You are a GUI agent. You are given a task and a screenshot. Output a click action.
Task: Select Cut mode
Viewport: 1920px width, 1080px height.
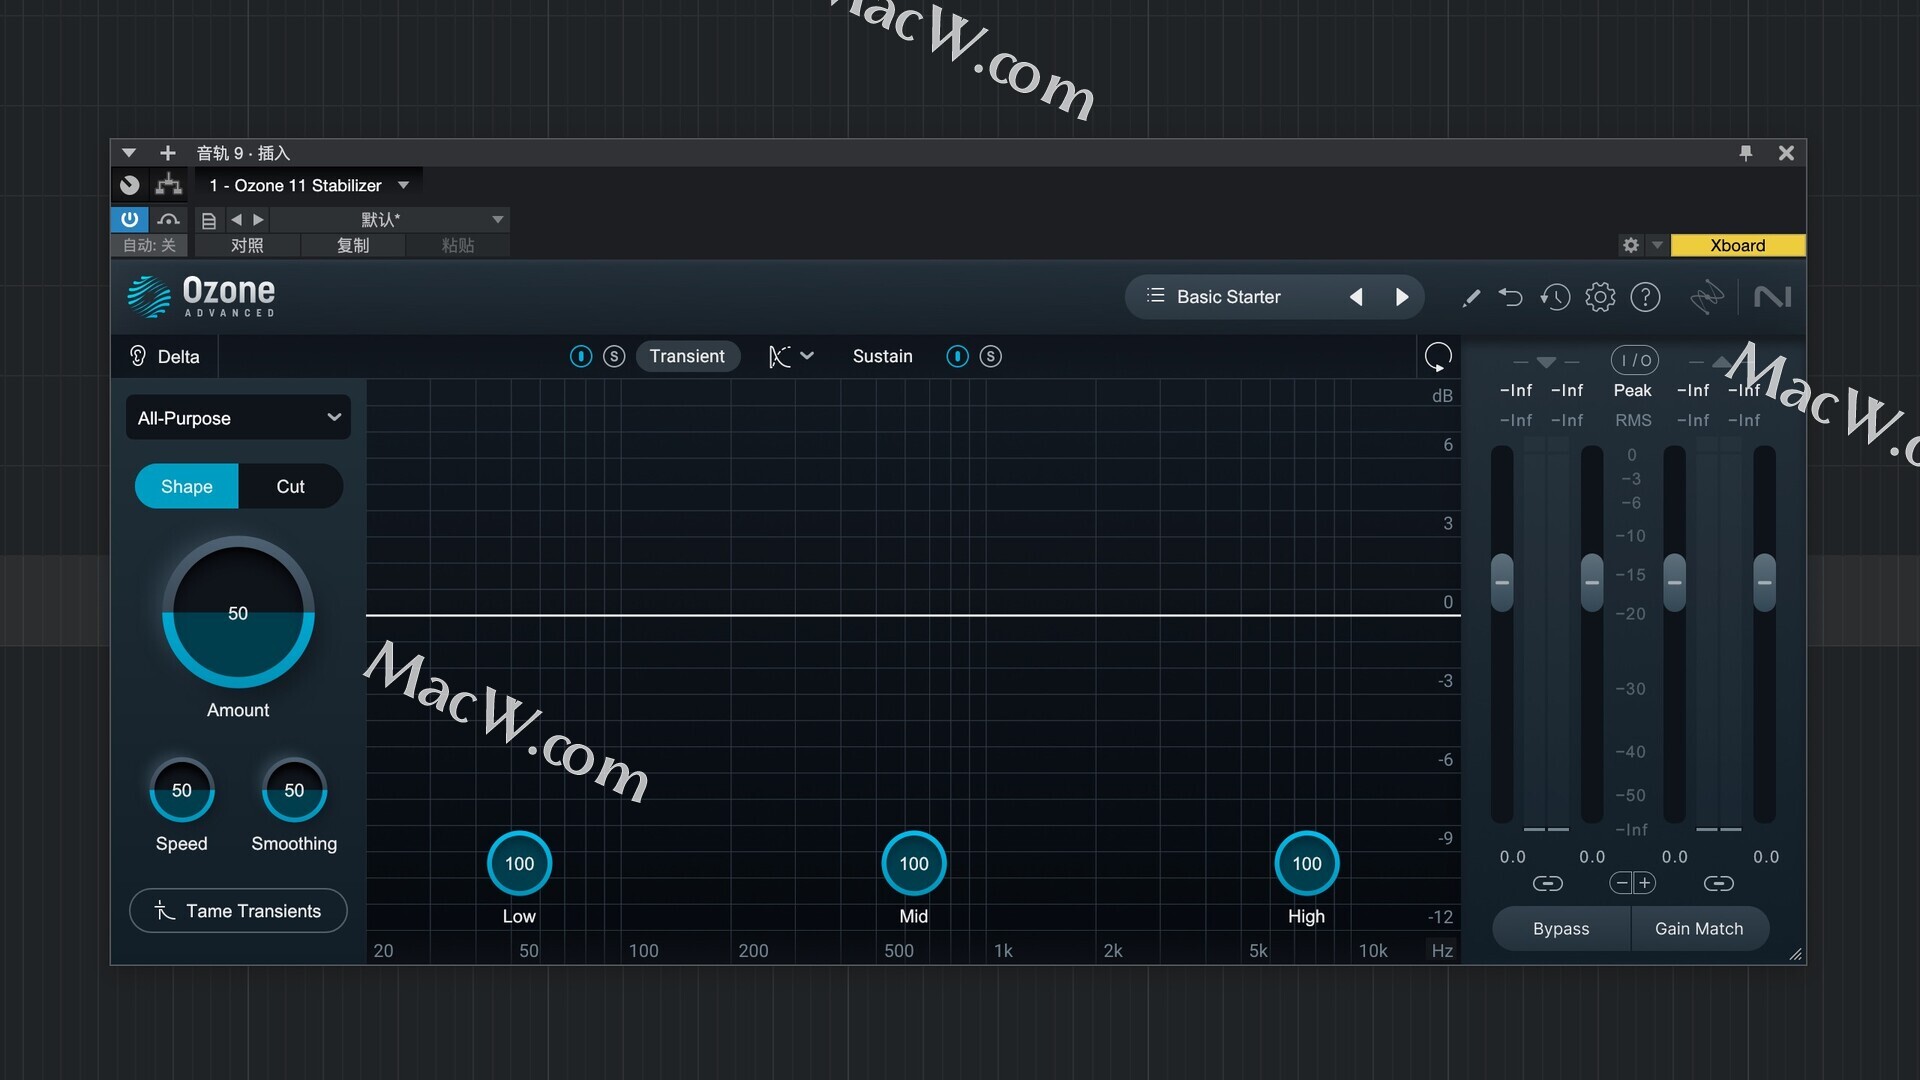pyautogui.click(x=290, y=486)
